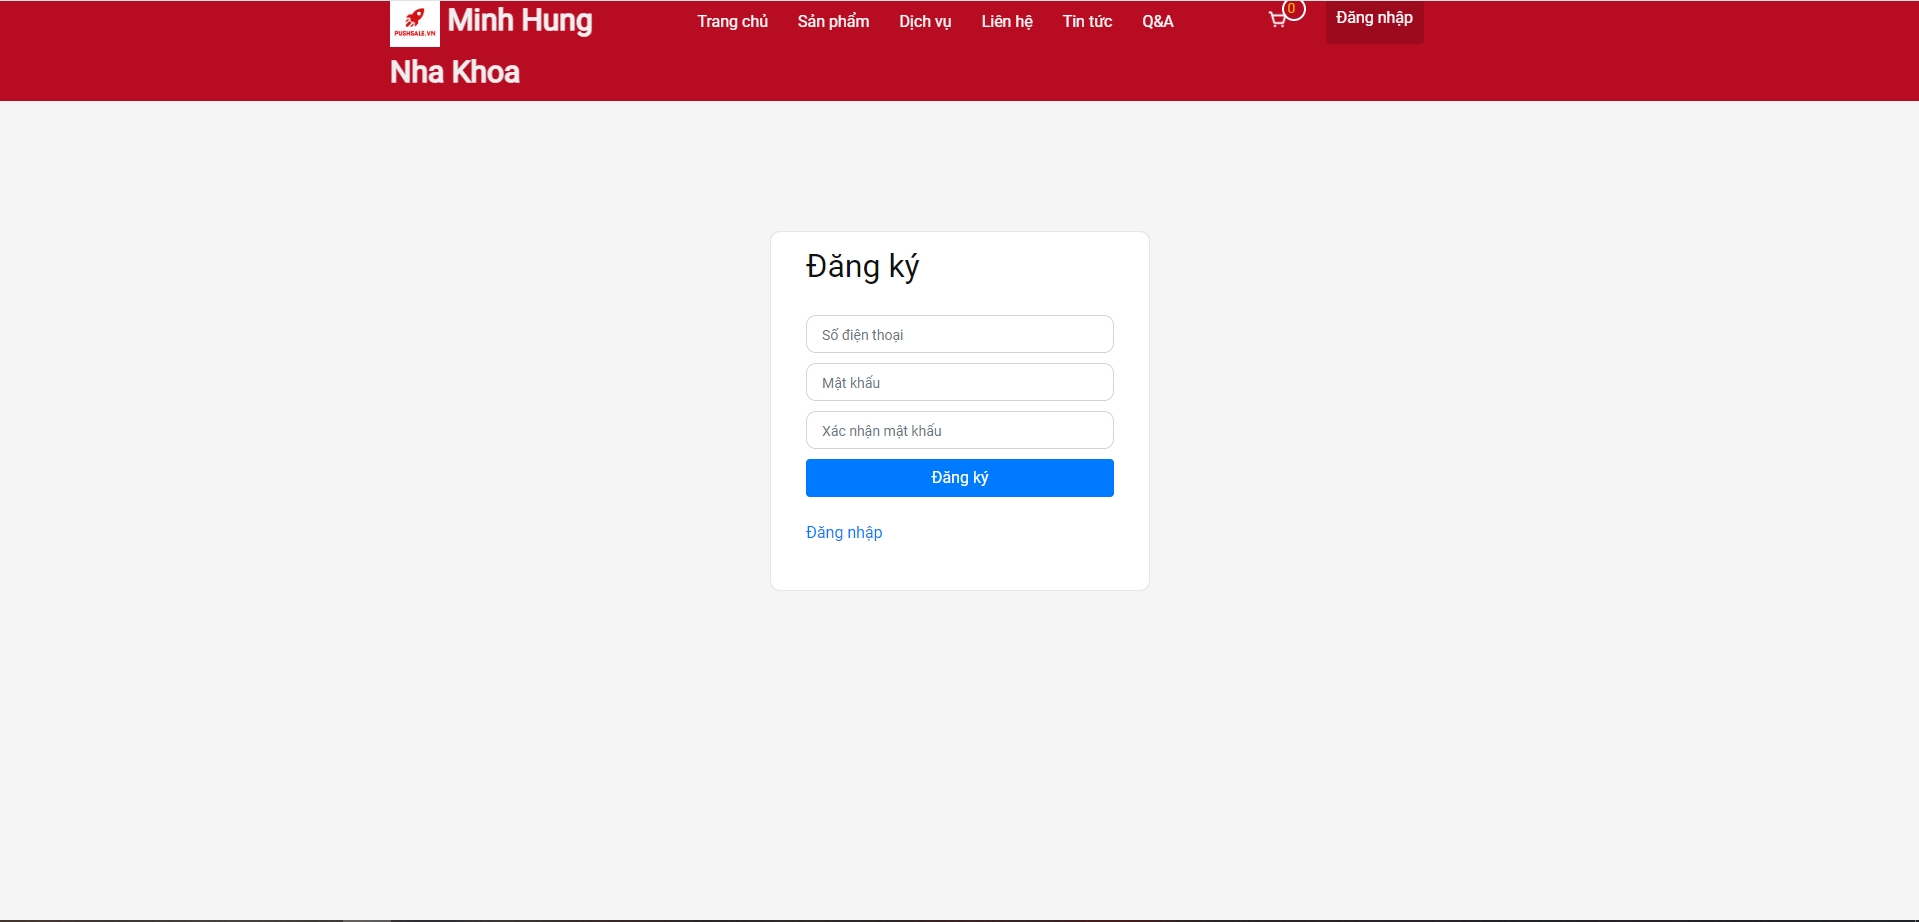Open the Q&A navigation link

1157,21
